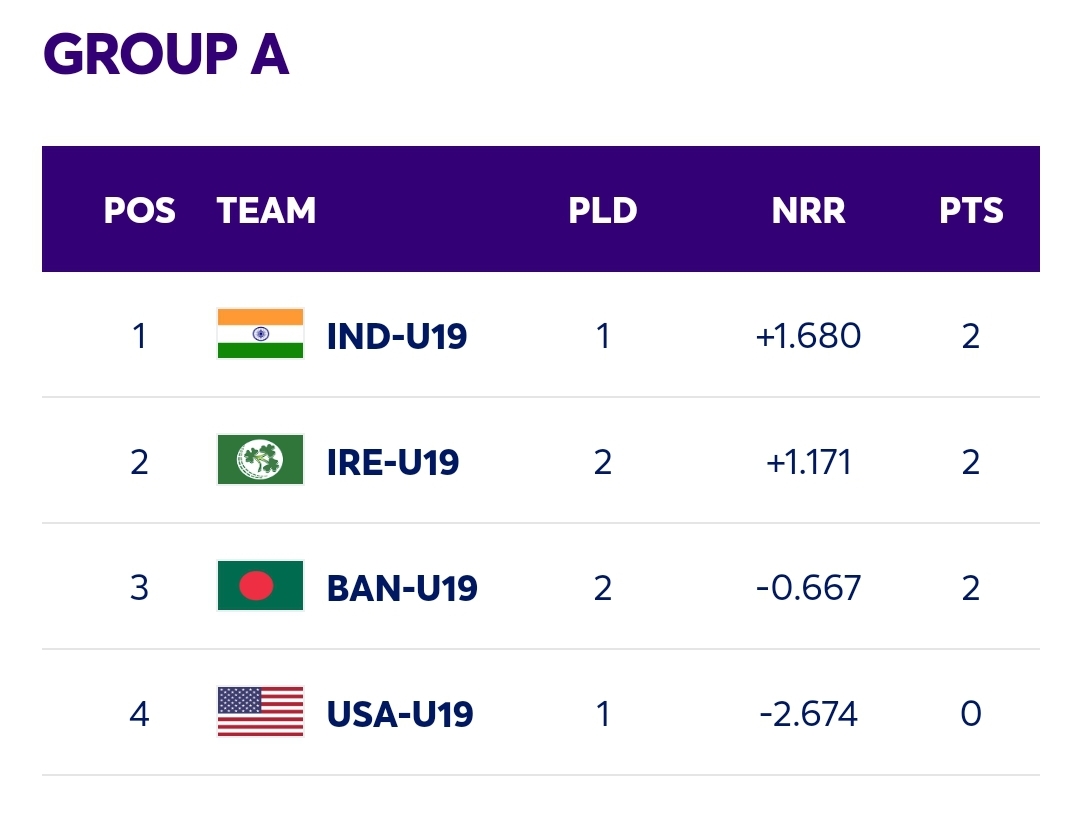This screenshot has width=1080, height=829.
Task: Click the India flag icon
Action: 260,334
